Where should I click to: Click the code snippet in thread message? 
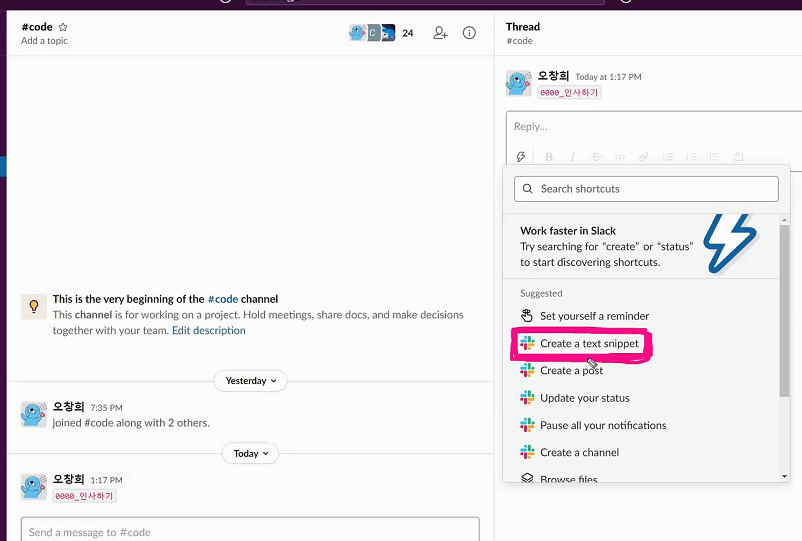coord(569,93)
